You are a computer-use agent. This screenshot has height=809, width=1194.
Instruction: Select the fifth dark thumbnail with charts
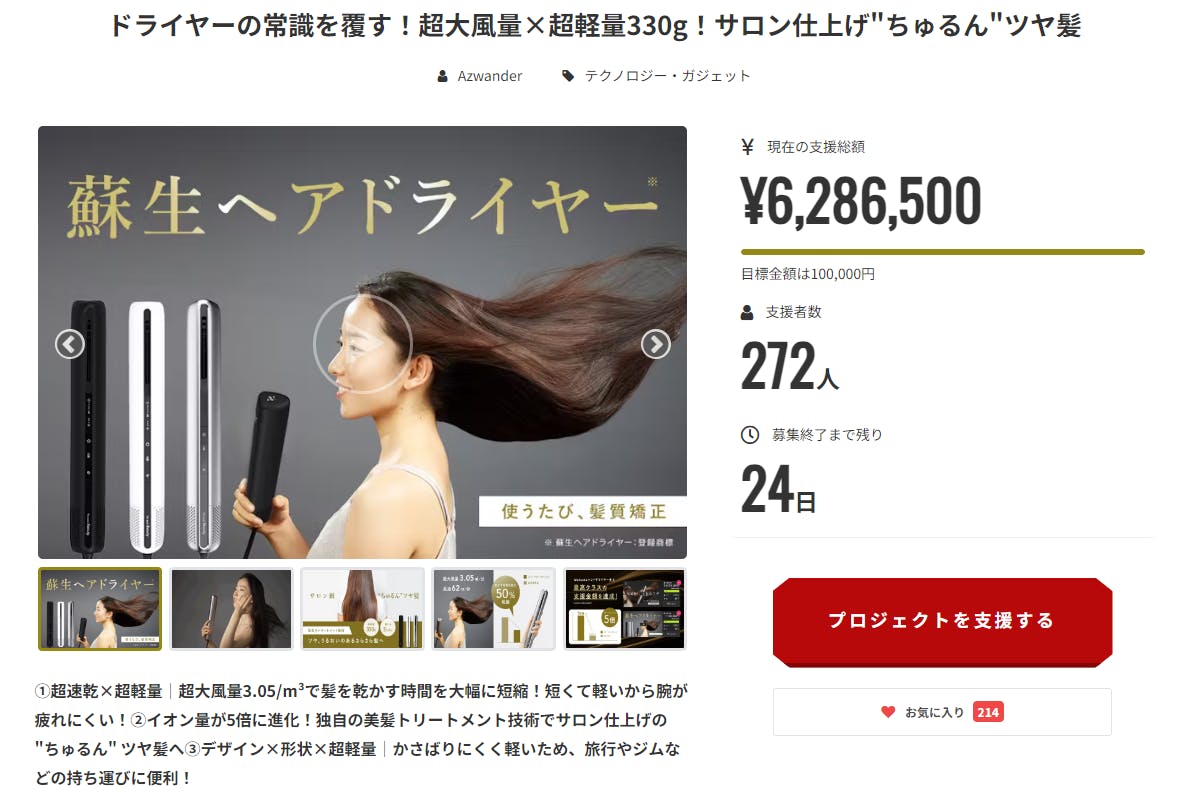click(x=624, y=609)
